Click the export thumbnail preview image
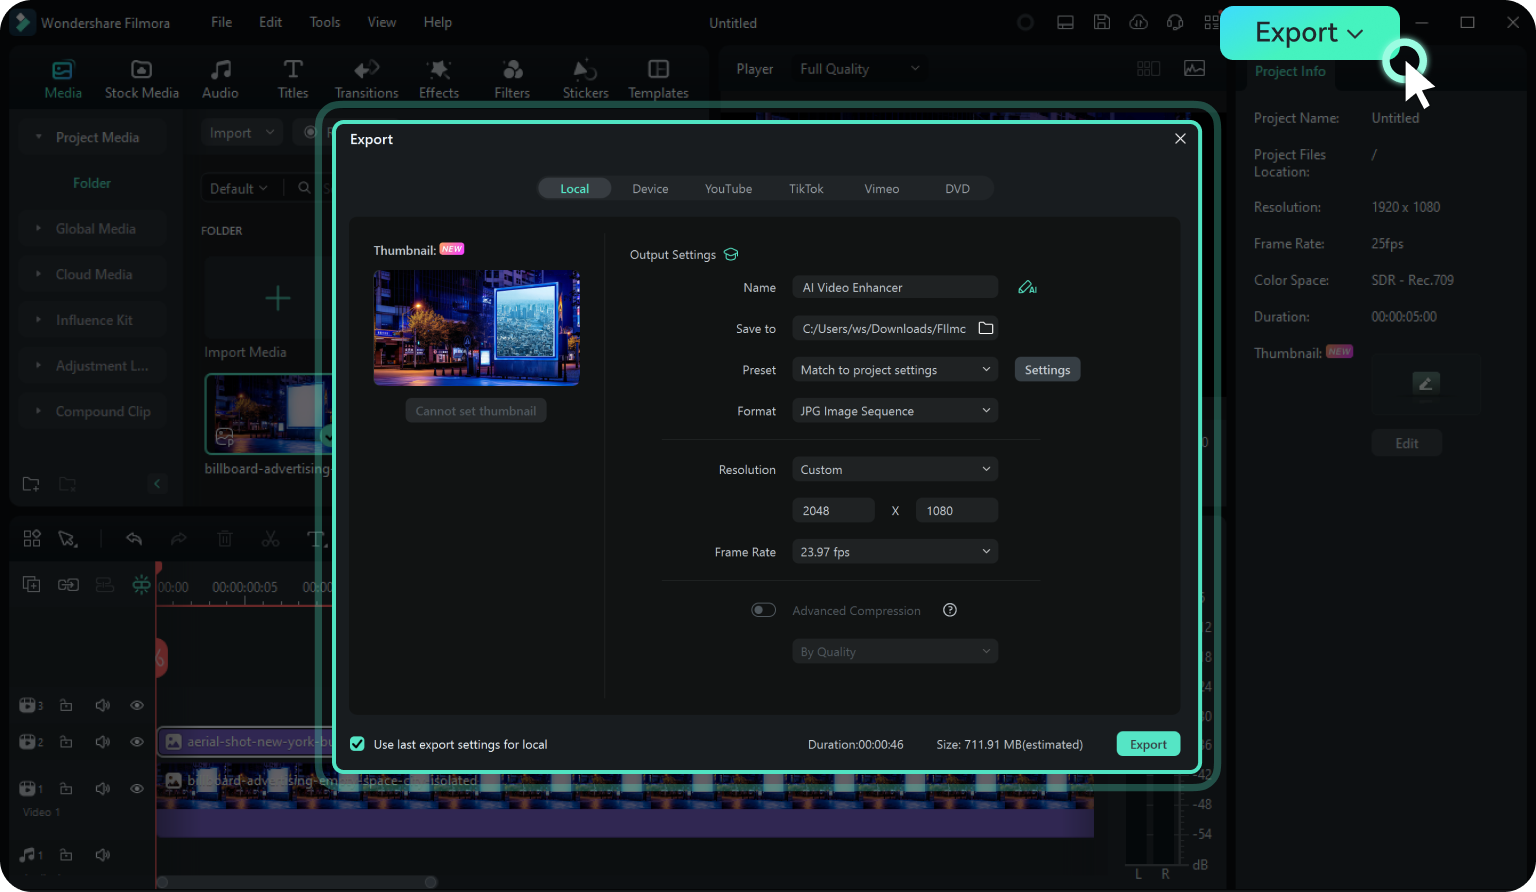1536x892 pixels. (x=476, y=327)
